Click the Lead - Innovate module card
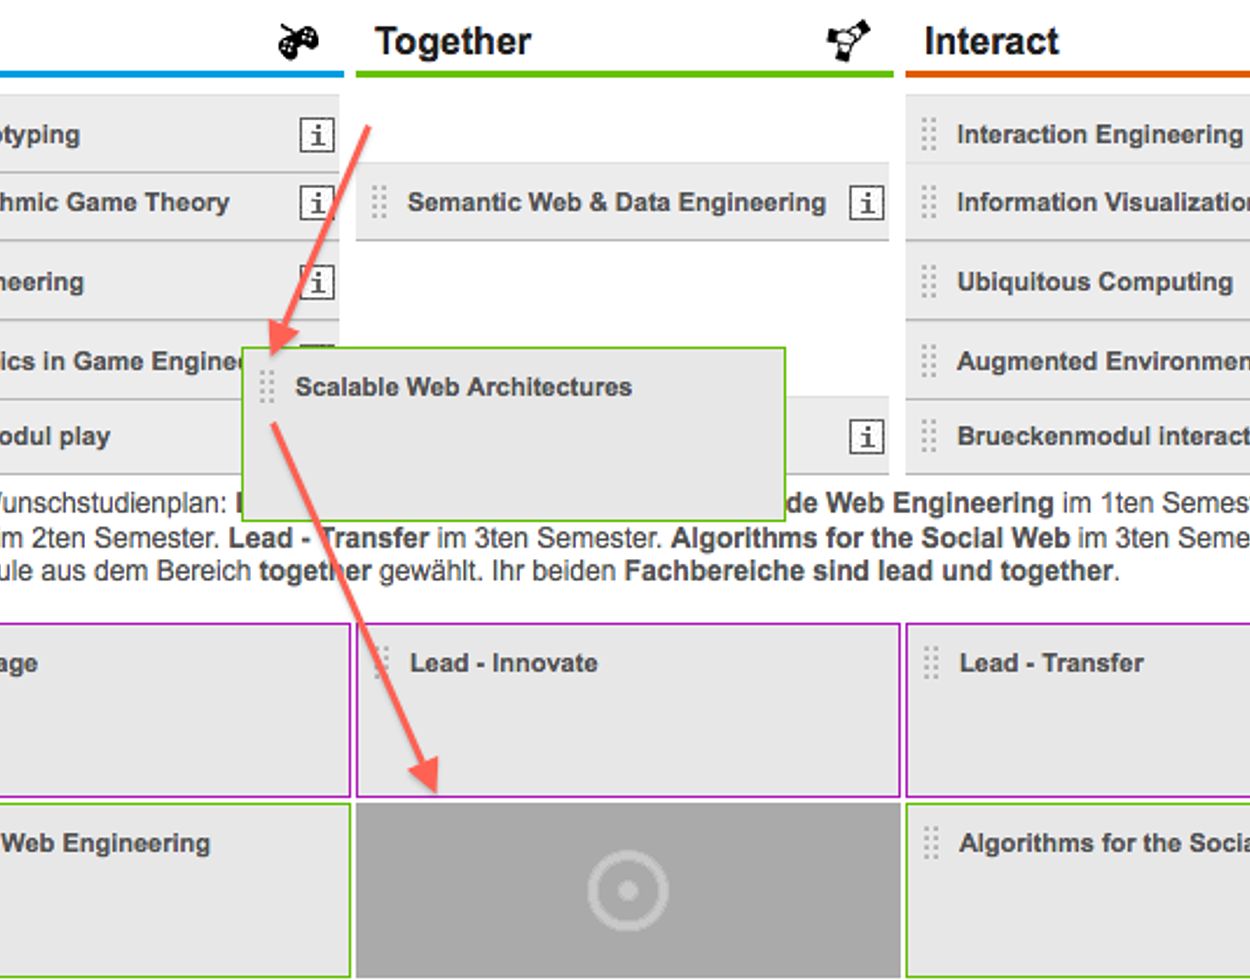The height and width of the screenshot is (980, 1250). [x=628, y=720]
